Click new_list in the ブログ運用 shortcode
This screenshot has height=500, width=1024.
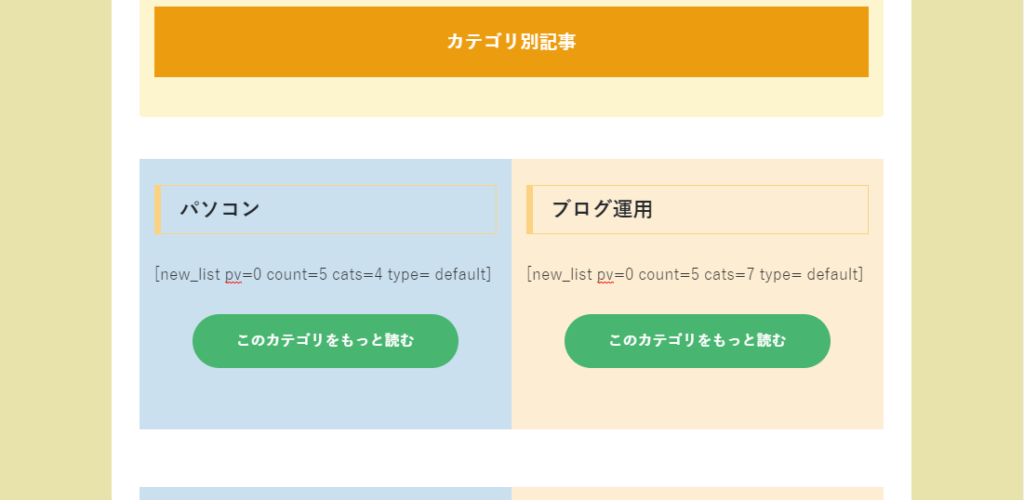563,274
